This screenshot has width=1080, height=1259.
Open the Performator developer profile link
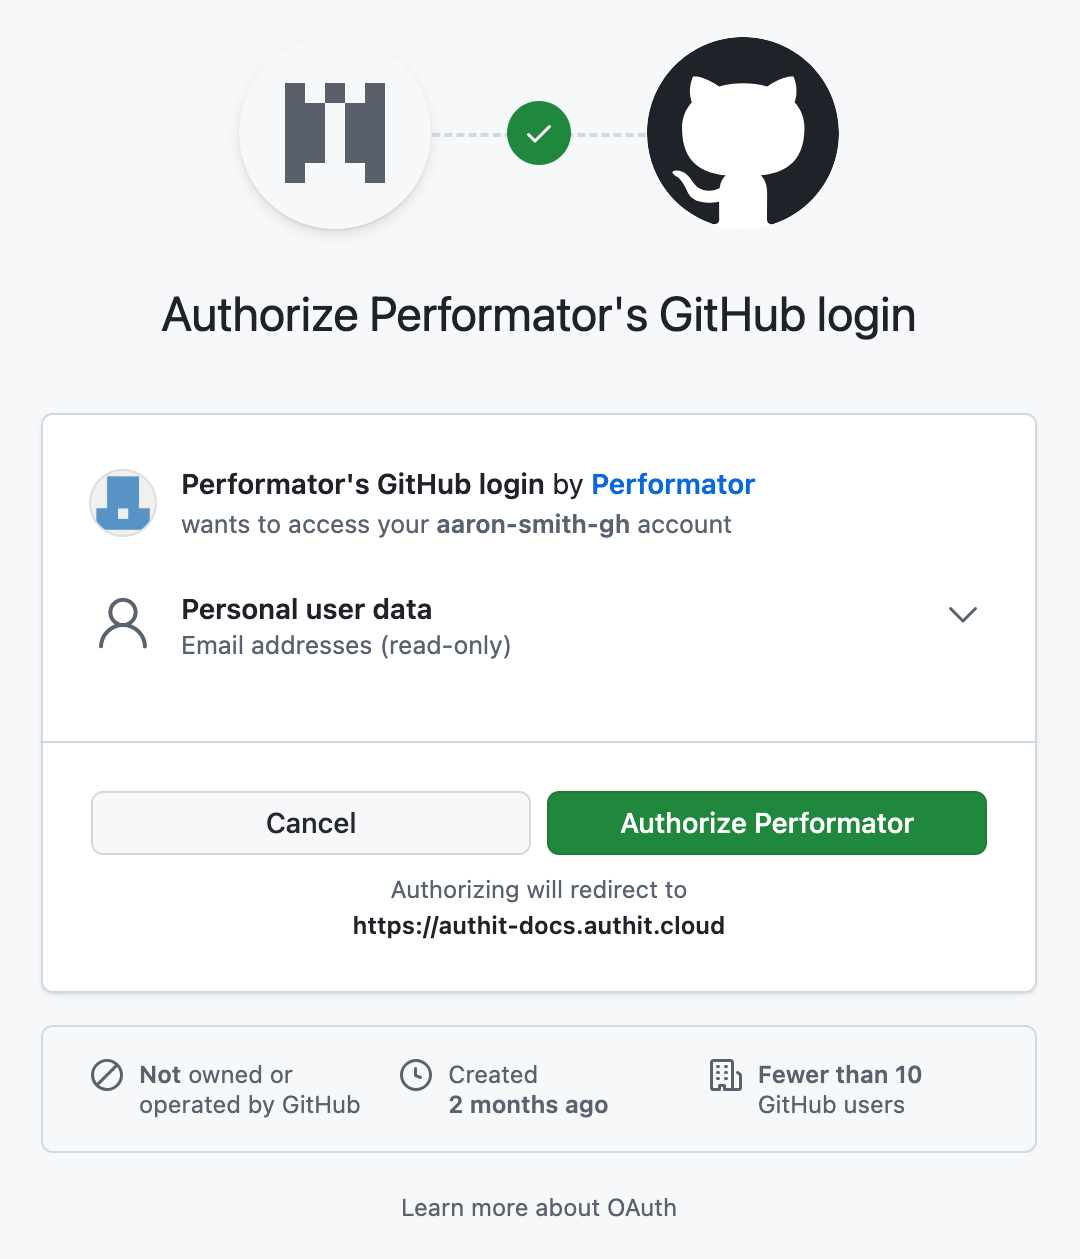pos(672,484)
